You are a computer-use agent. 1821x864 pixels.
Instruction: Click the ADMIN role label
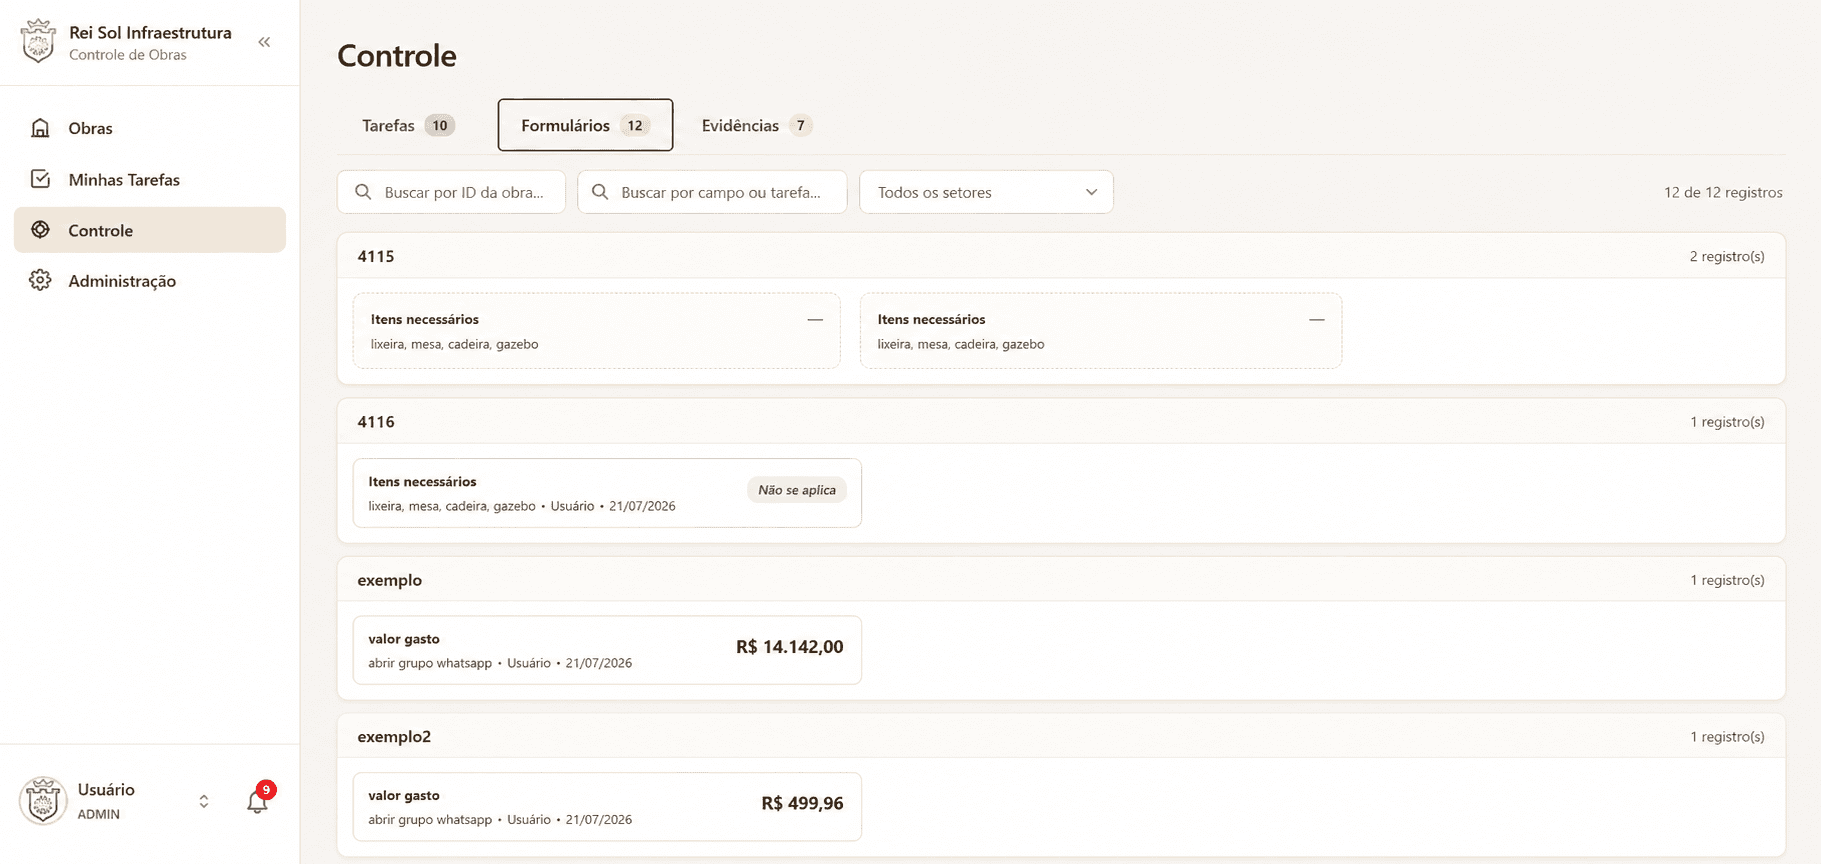99,814
